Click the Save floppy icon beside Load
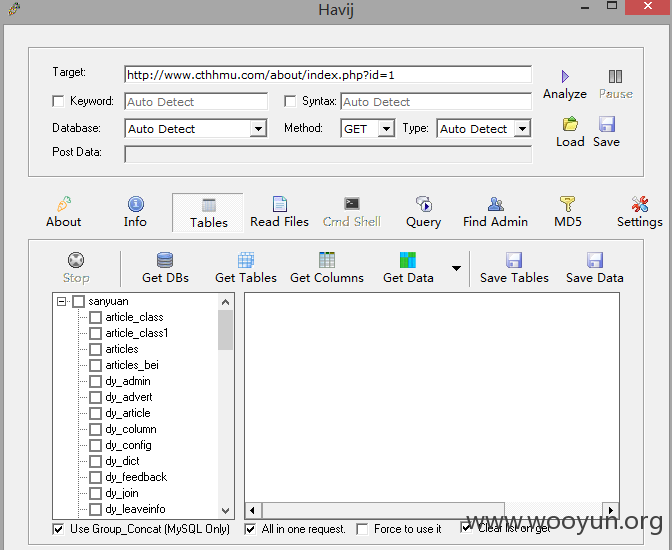The width and height of the screenshot is (672, 550). (607, 124)
